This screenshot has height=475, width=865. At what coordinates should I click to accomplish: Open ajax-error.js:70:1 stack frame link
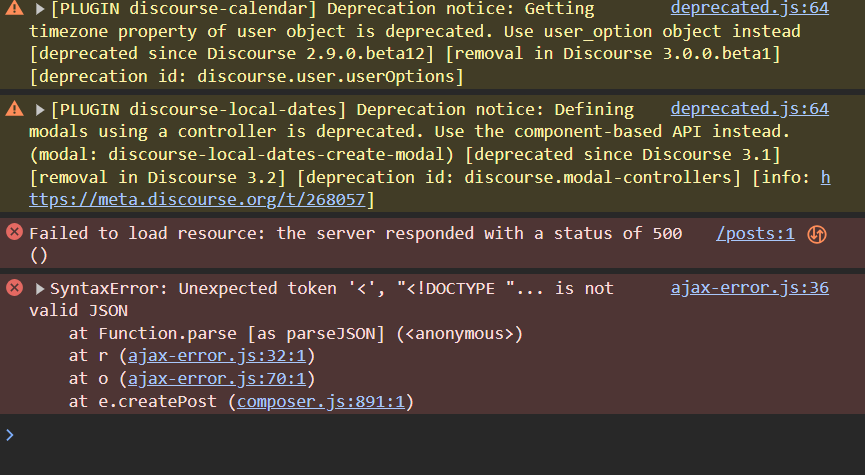click(x=217, y=378)
